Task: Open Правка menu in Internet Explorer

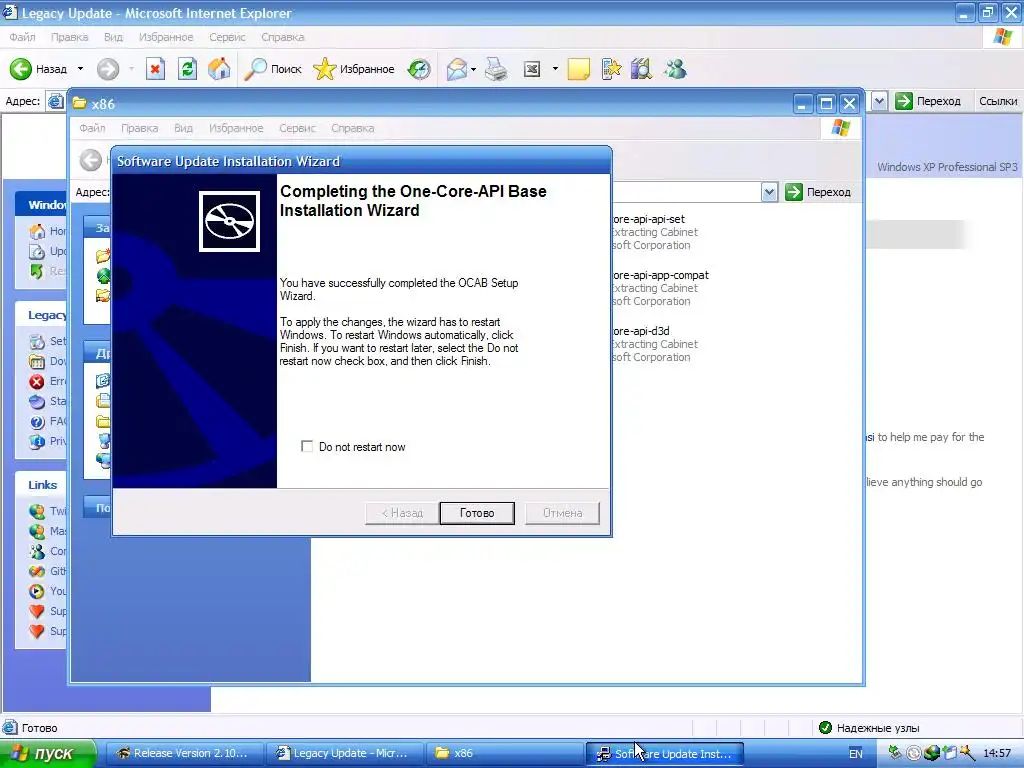Action: (x=69, y=37)
